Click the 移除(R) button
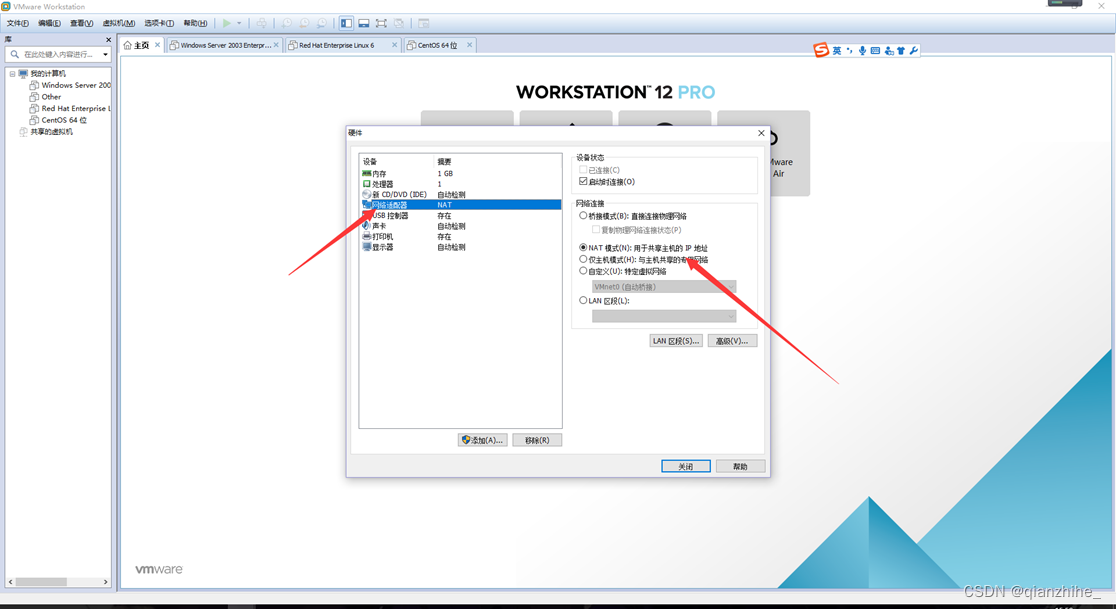 (537, 440)
